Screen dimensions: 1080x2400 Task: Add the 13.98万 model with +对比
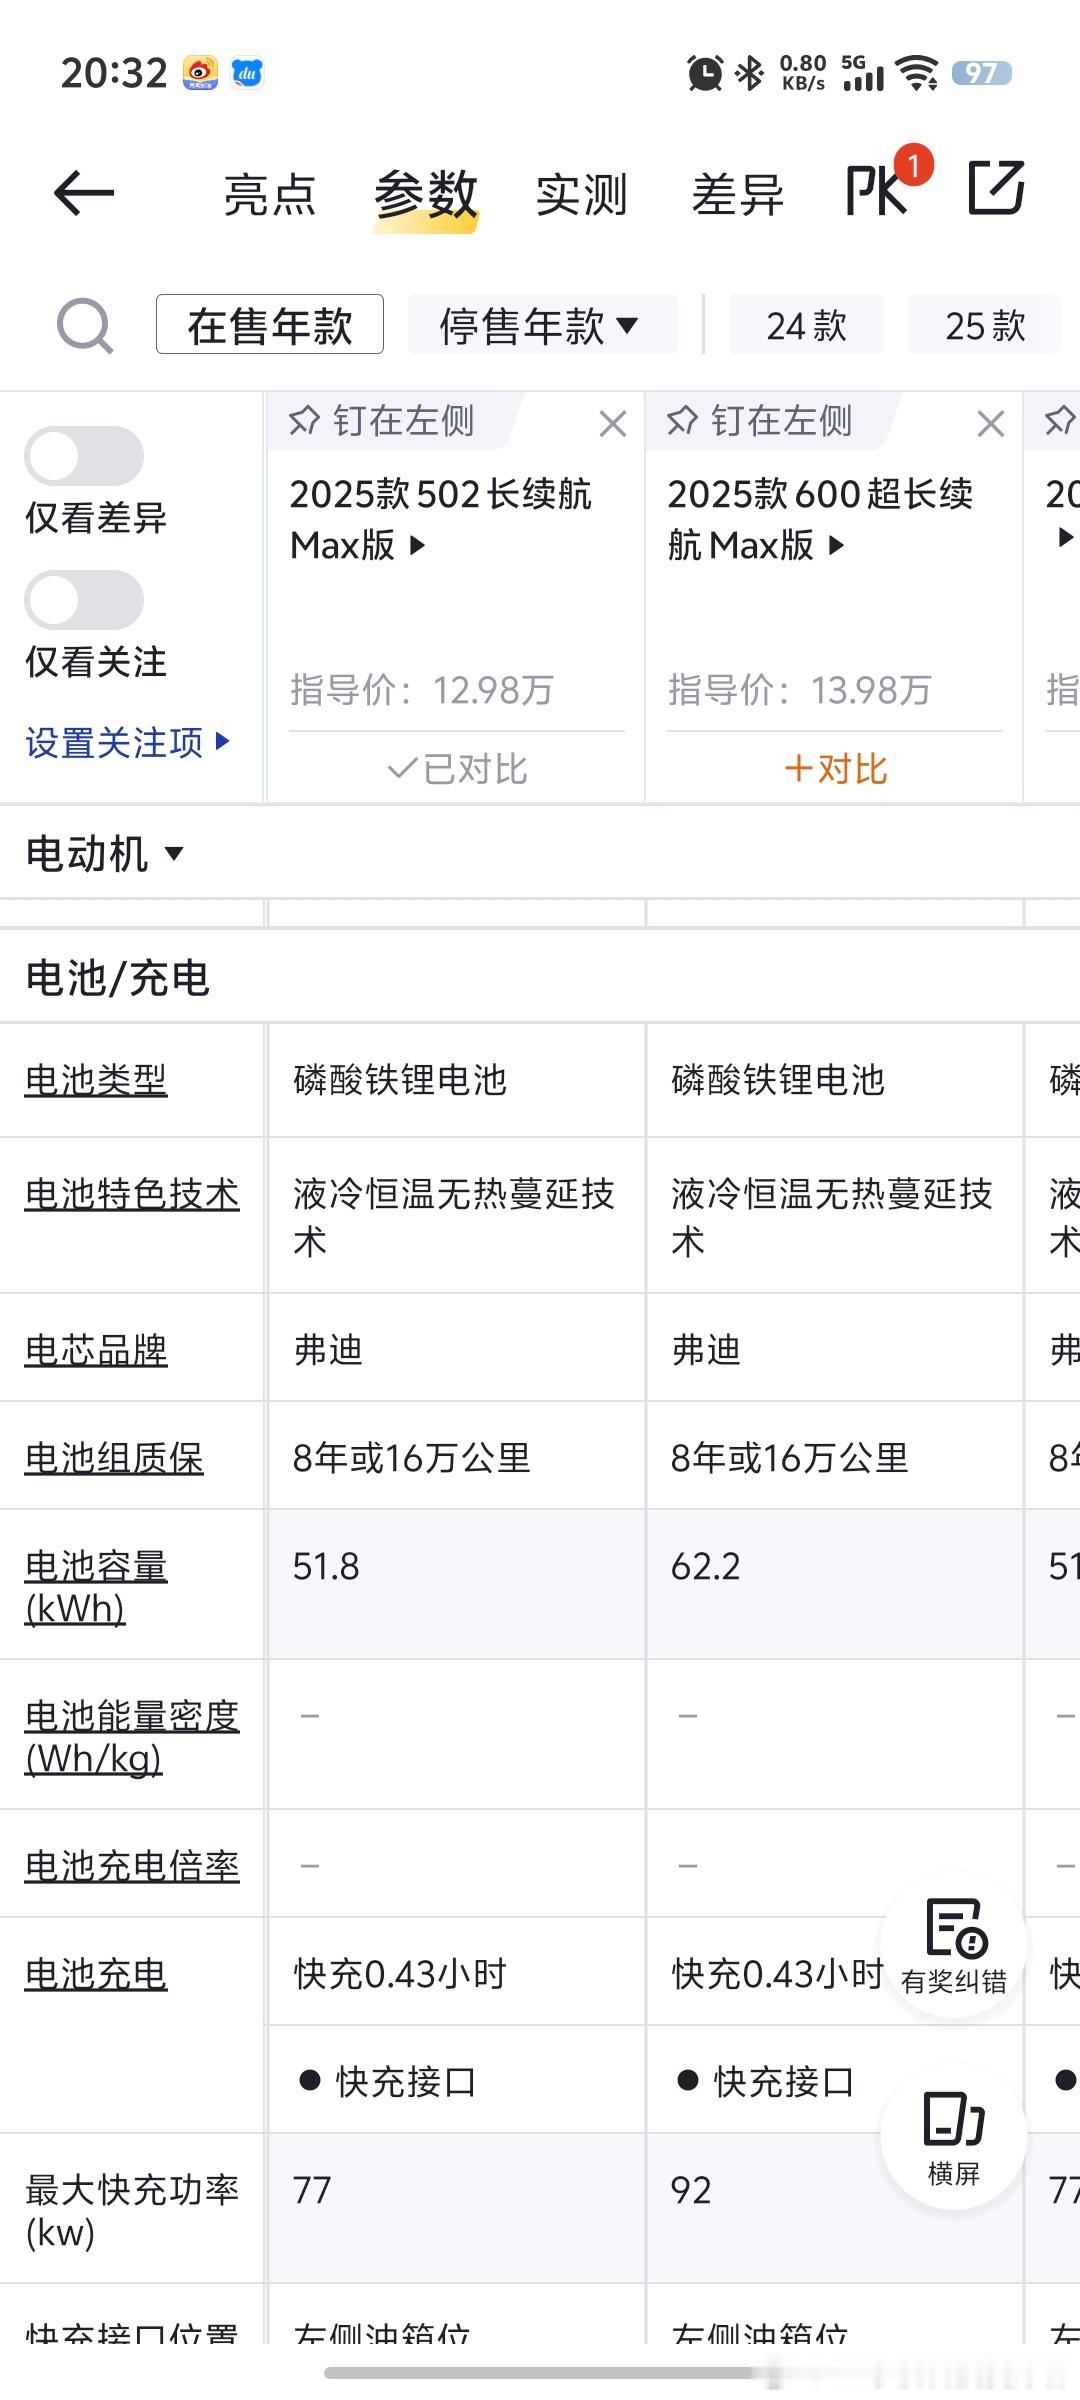point(835,769)
